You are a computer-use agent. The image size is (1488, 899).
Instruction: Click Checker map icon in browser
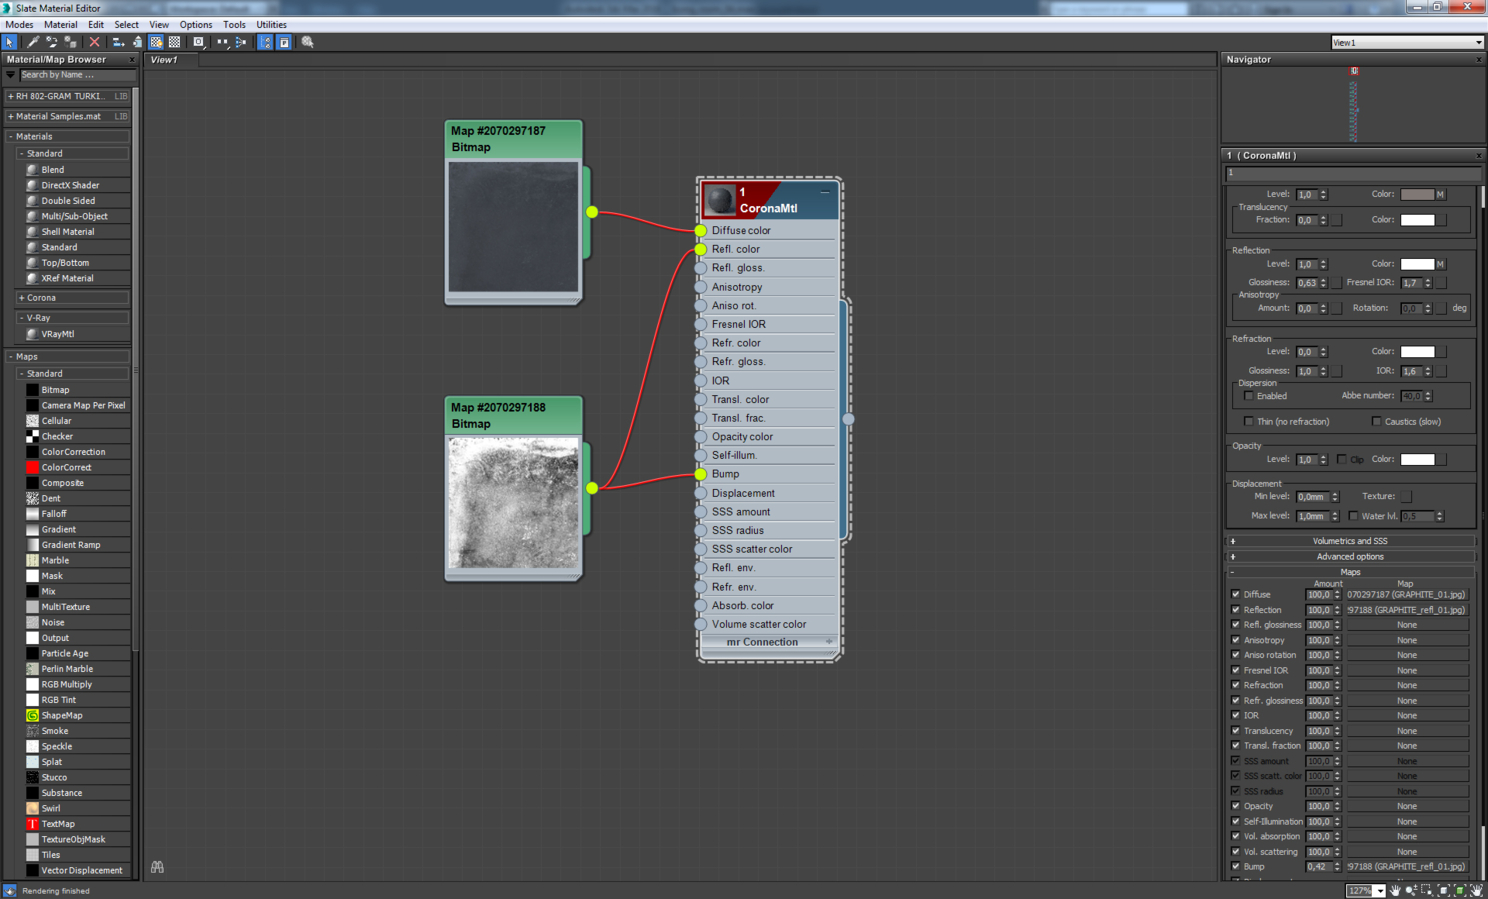pyautogui.click(x=32, y=436)
